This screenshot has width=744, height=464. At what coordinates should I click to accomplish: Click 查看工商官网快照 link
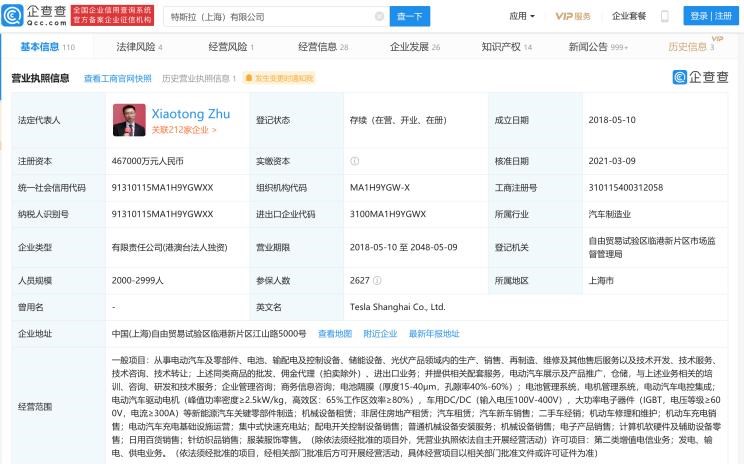click(118, 78)
